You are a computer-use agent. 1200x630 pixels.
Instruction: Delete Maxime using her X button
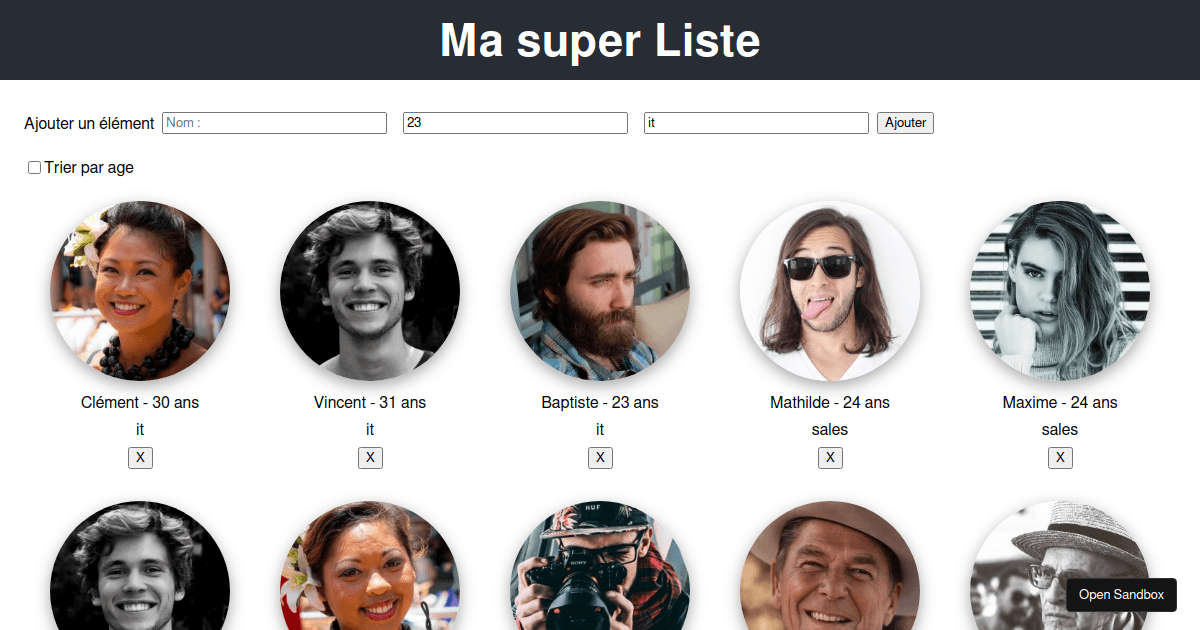[1060, 457]
